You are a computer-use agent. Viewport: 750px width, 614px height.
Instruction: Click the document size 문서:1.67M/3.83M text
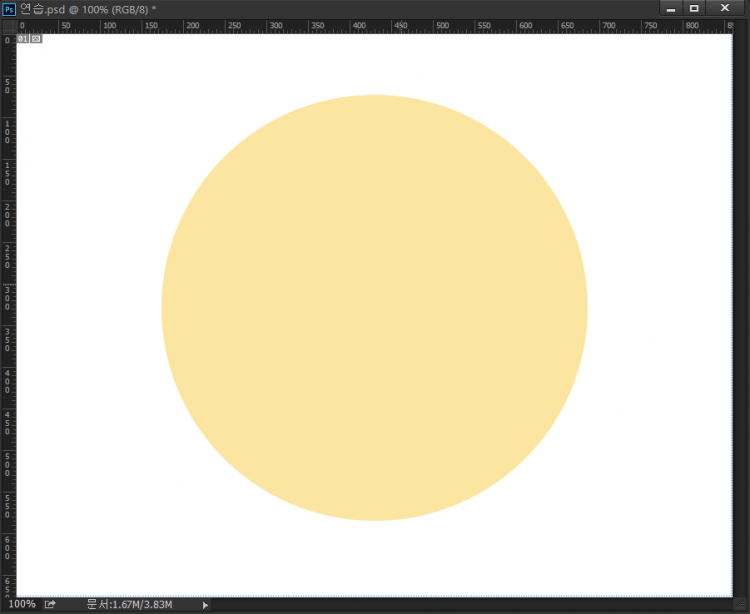point(130,604)
